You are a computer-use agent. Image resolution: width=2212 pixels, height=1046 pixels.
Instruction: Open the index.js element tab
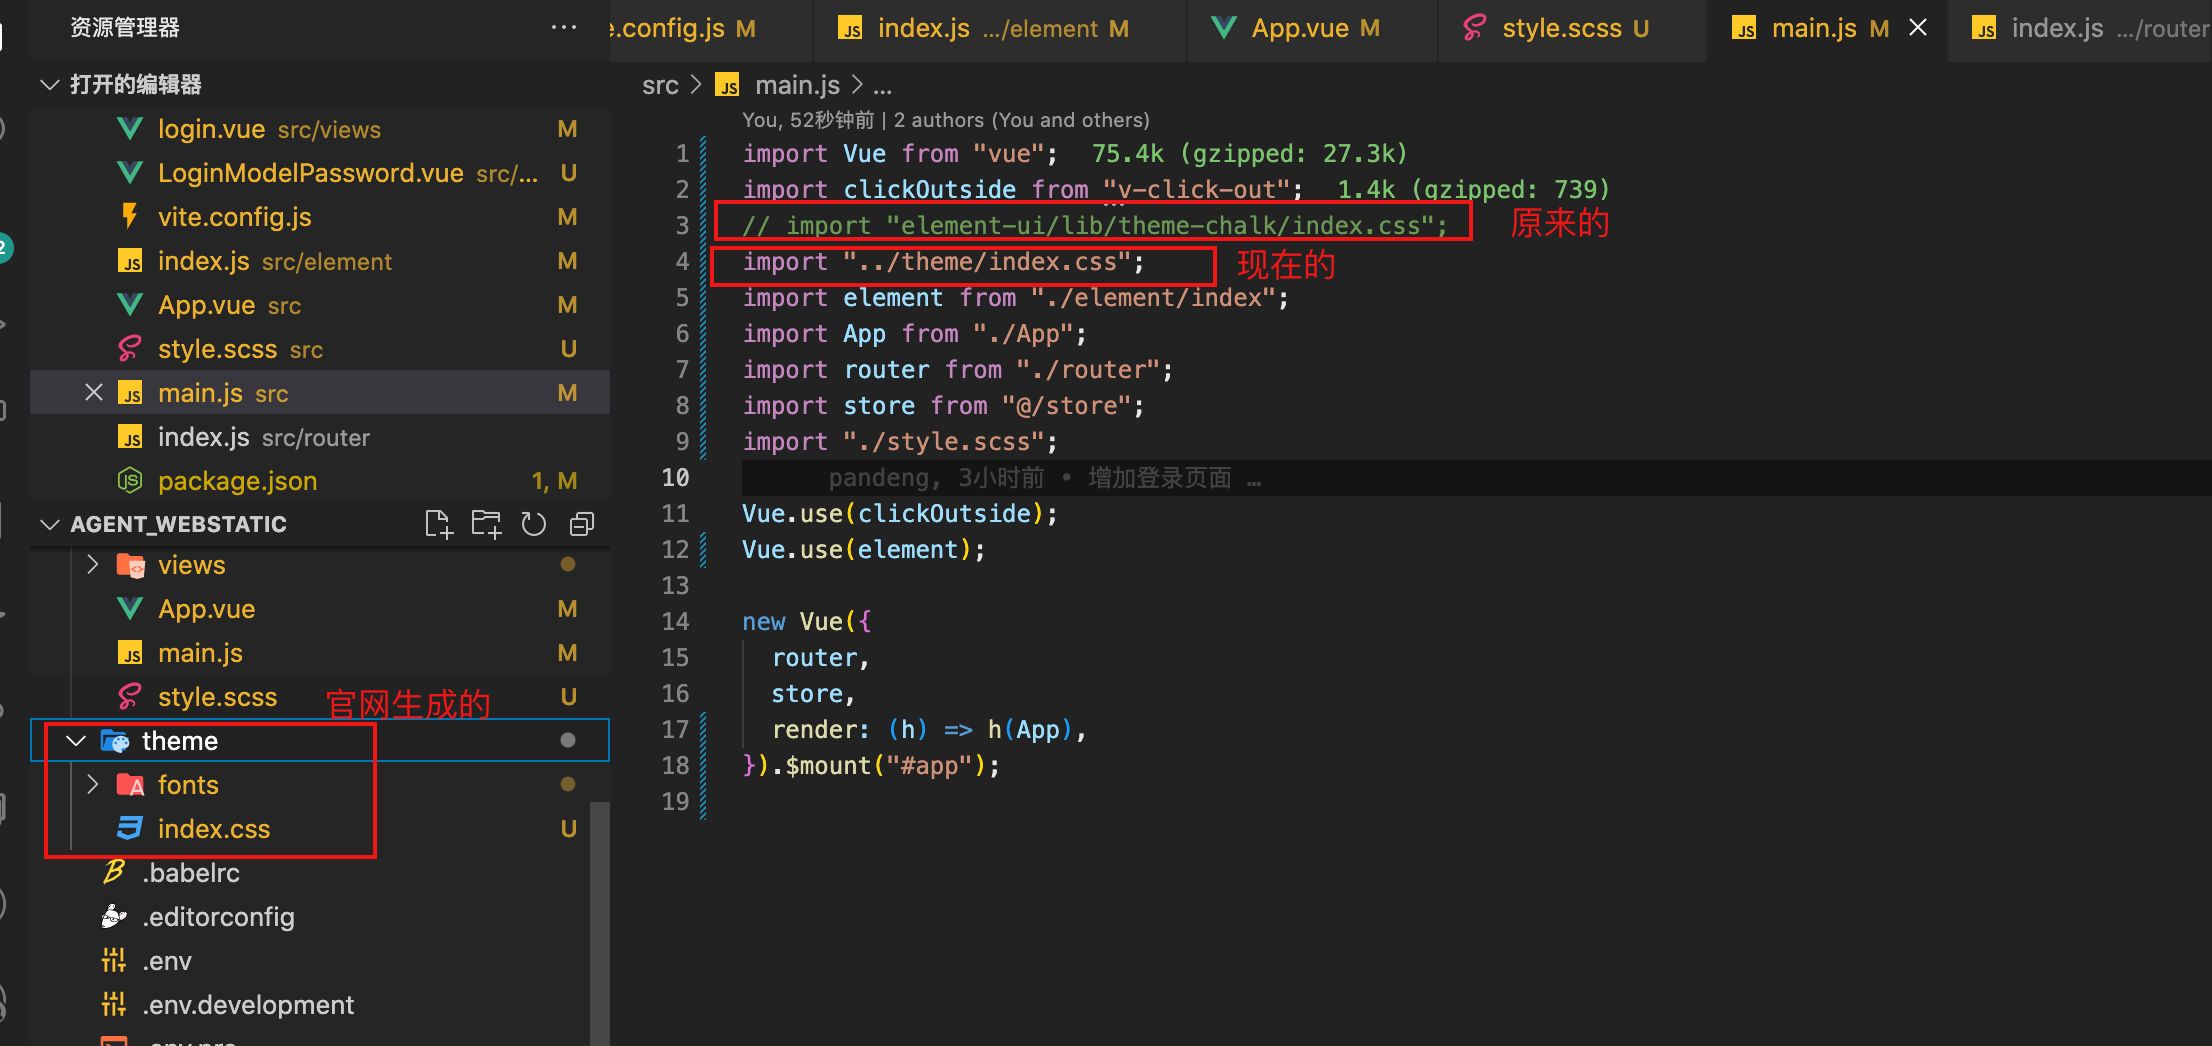[x=1000, y=29]
